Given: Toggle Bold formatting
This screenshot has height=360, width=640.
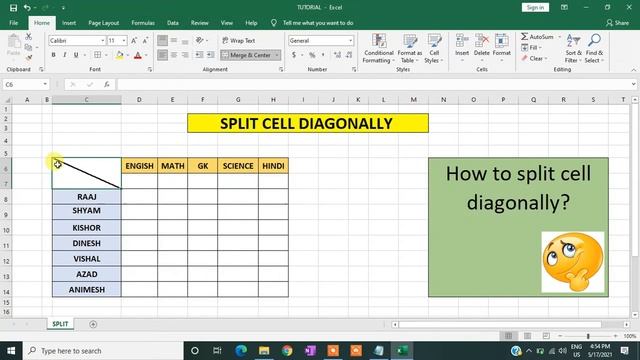Looking at the screenshot, I should click(53, 55).
